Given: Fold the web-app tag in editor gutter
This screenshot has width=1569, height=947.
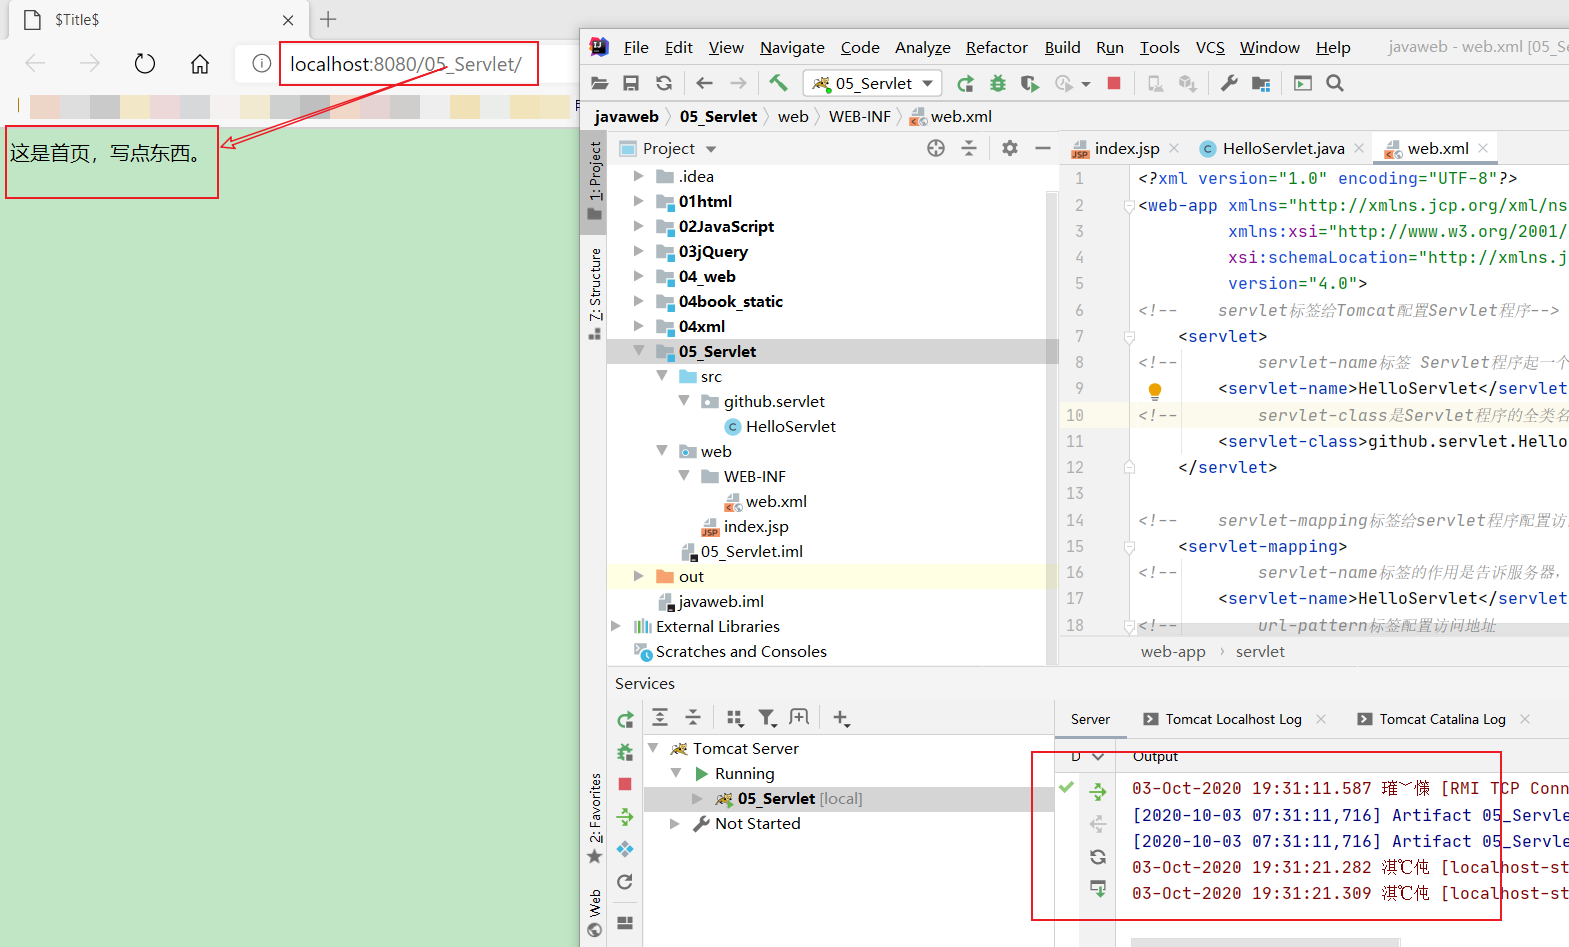Looking at the screenshot, I should pos(1129,206).
